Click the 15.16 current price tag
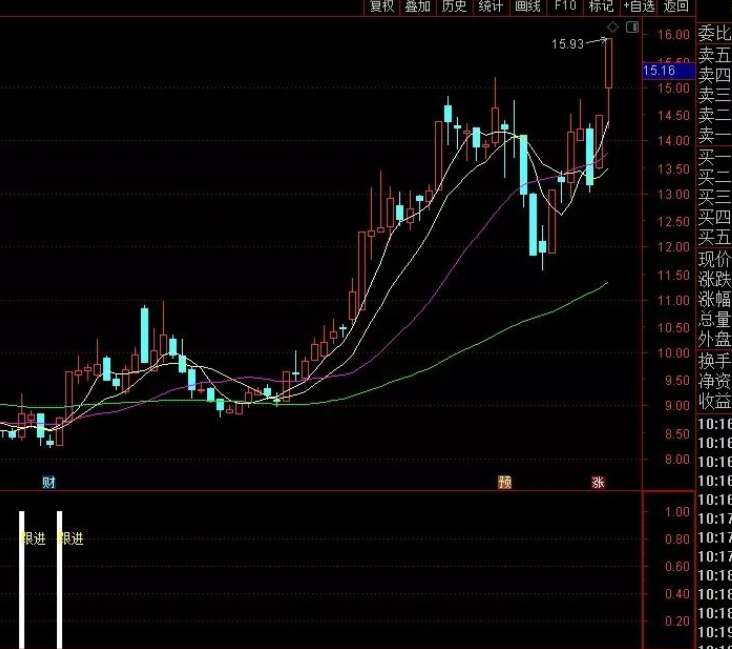 669,71
